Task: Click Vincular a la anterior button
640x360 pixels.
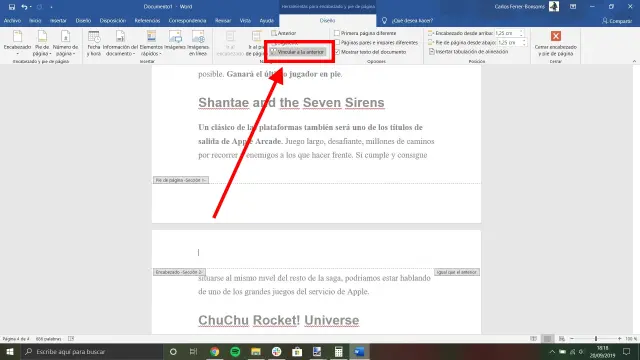Action: pos(298,52)
